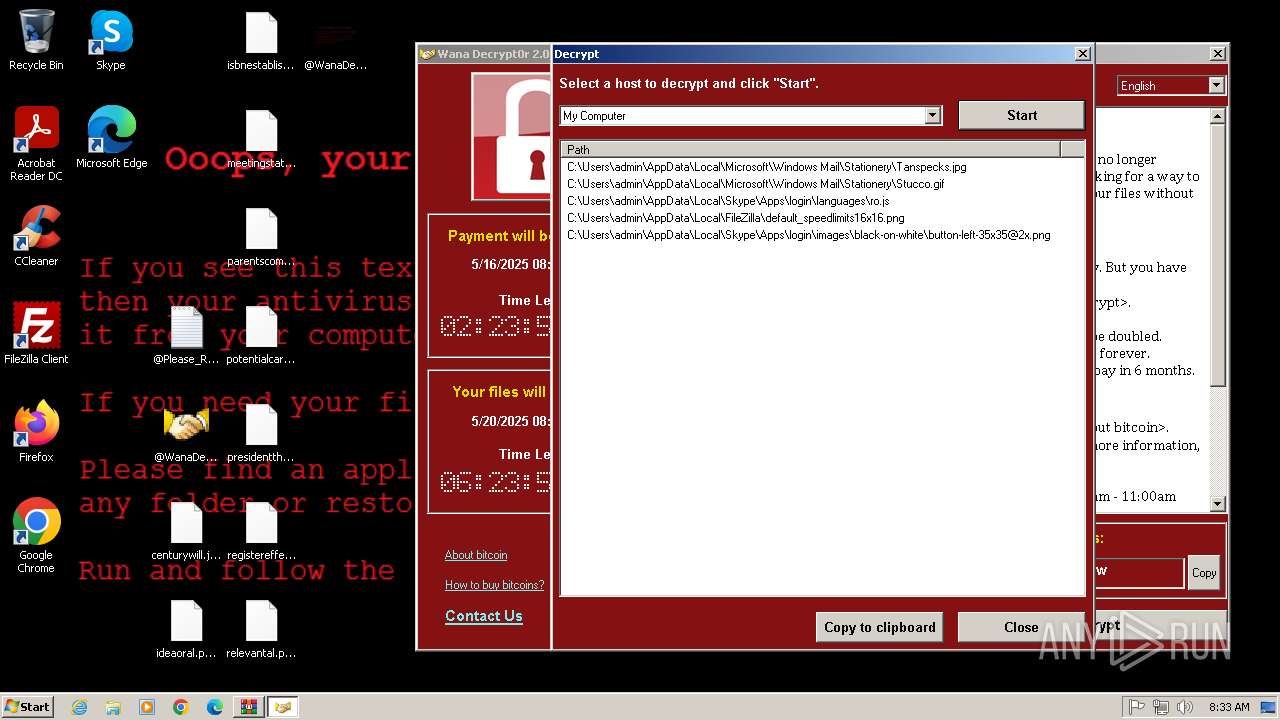Select the @Please_R... text file icon
The height and width of the screenshot is (720, 1280).
[186, 336]
